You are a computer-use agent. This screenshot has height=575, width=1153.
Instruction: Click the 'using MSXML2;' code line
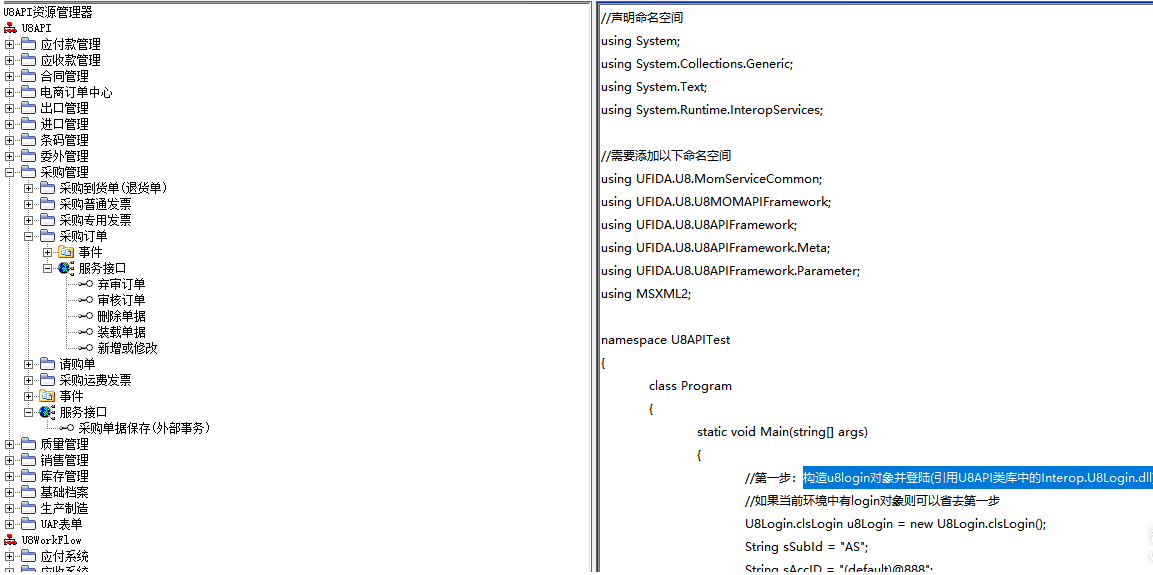click(x=646, y=294)
